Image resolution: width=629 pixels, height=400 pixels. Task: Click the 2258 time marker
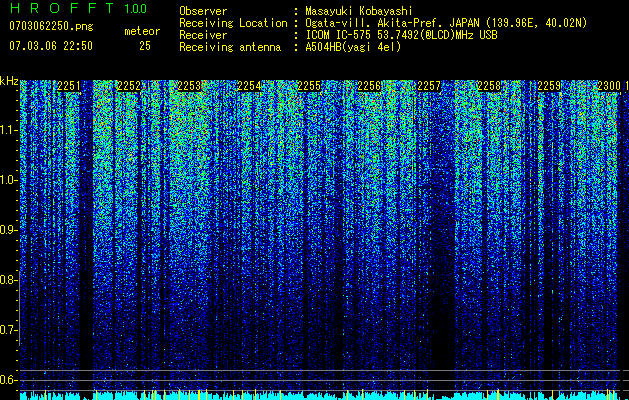[x=489, y=86]
